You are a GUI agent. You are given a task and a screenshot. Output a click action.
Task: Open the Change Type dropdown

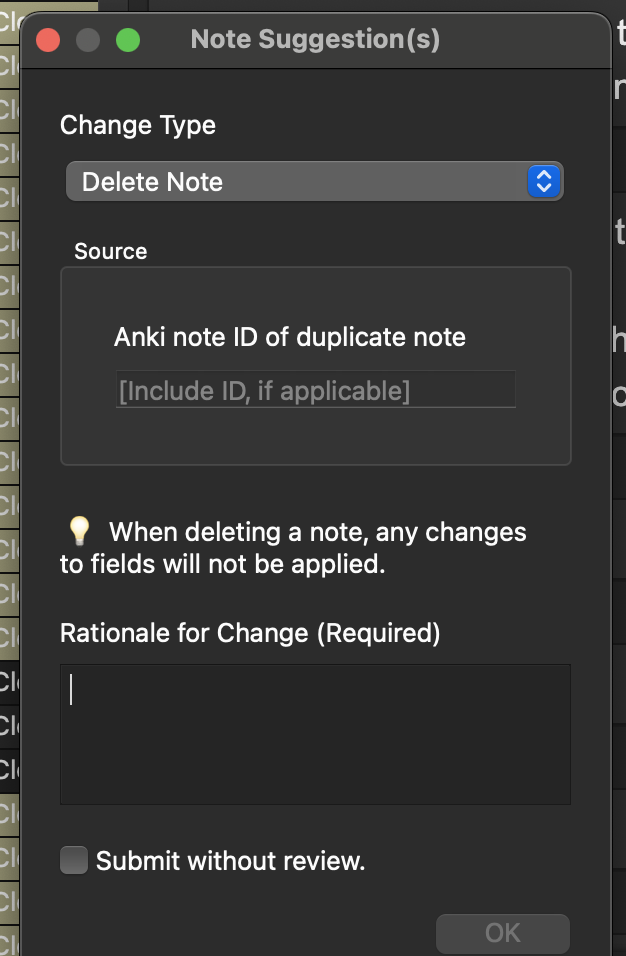click(x=314, y=182)
